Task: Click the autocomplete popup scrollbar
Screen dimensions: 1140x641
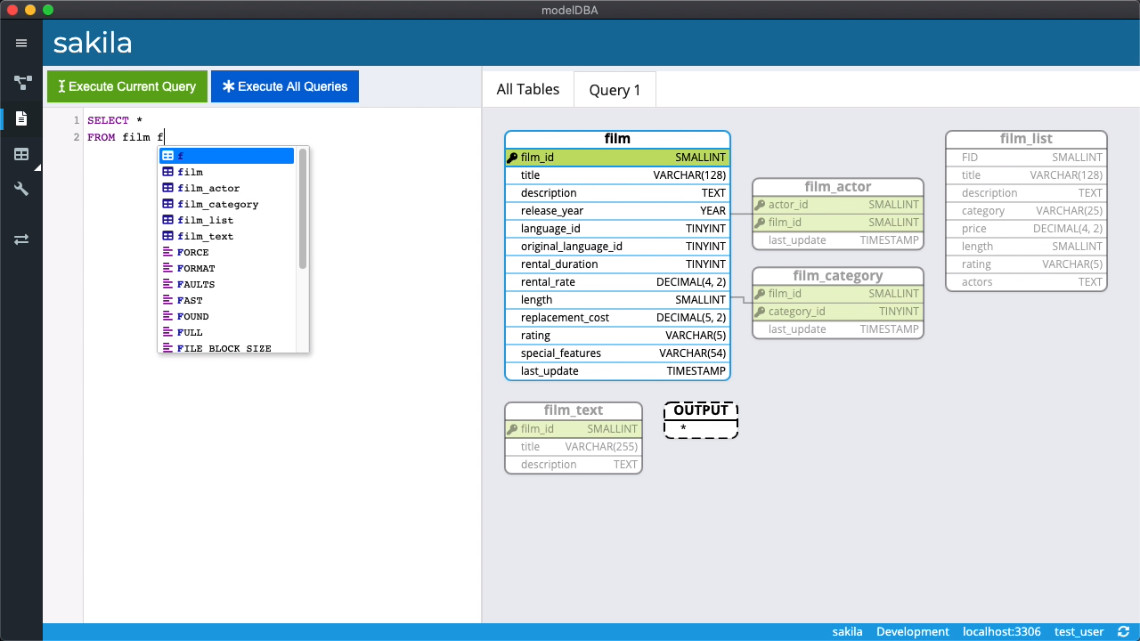Action: [302, 209]
